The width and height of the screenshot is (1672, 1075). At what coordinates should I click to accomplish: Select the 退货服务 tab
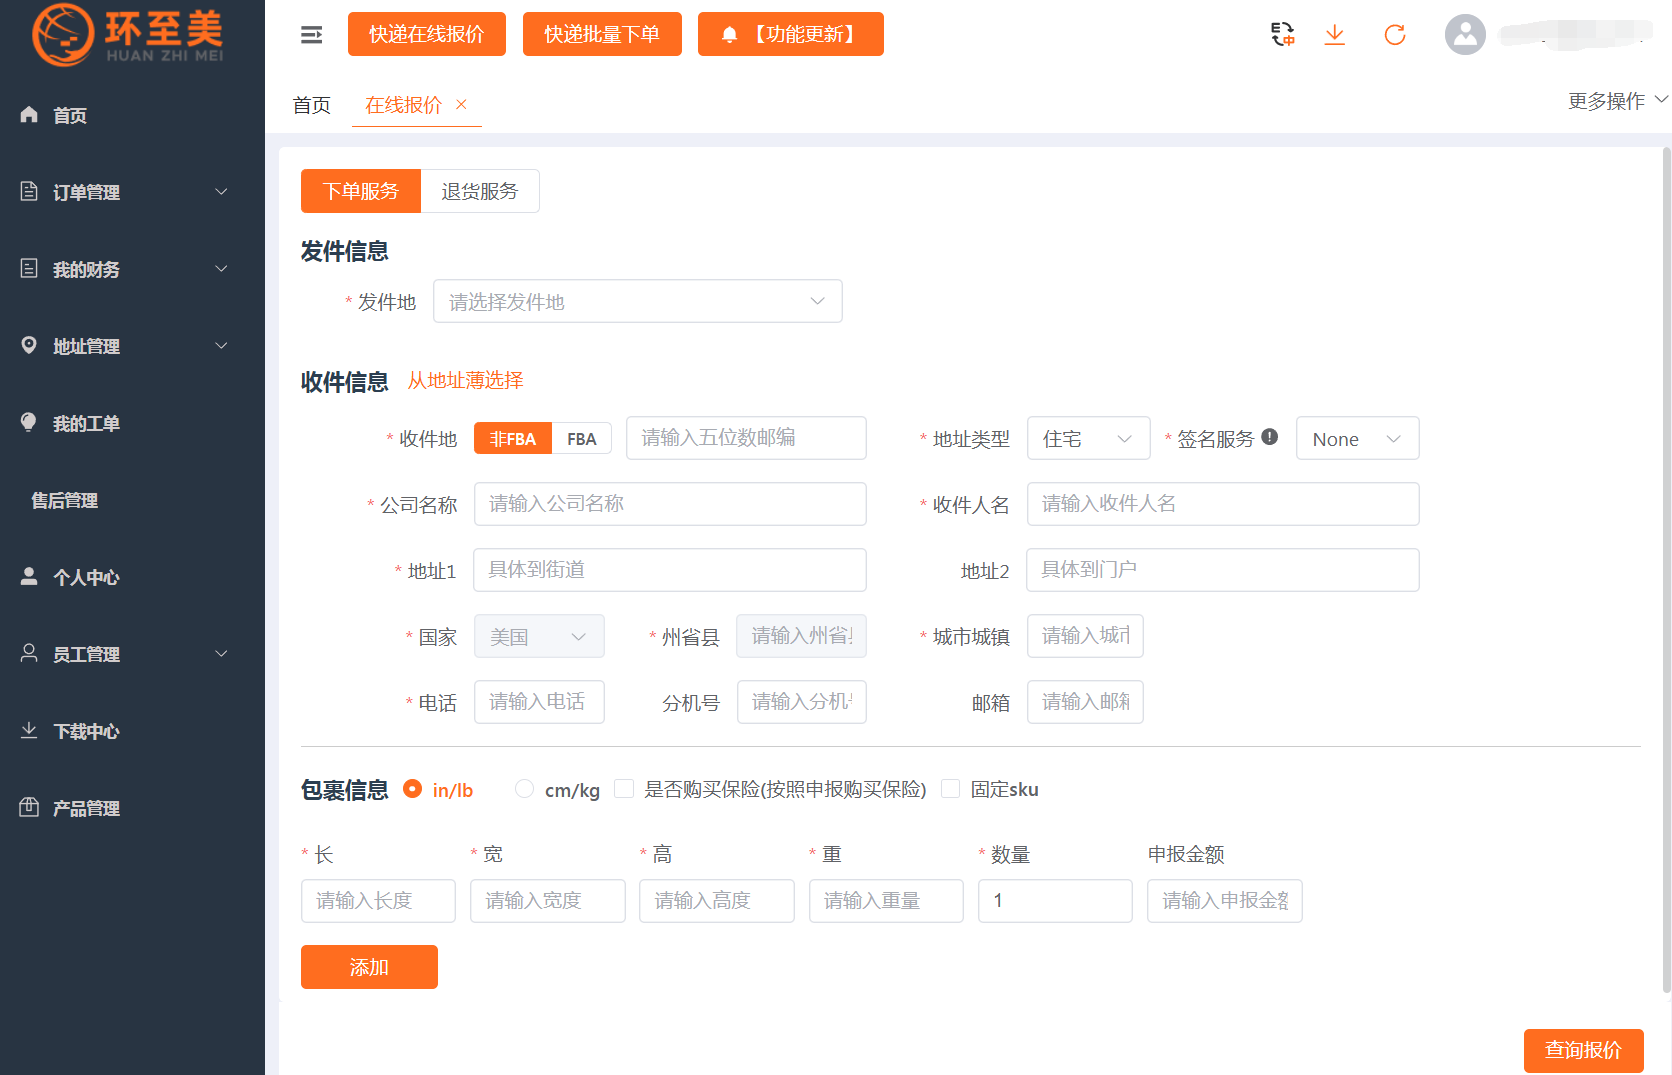coord(480,191)
